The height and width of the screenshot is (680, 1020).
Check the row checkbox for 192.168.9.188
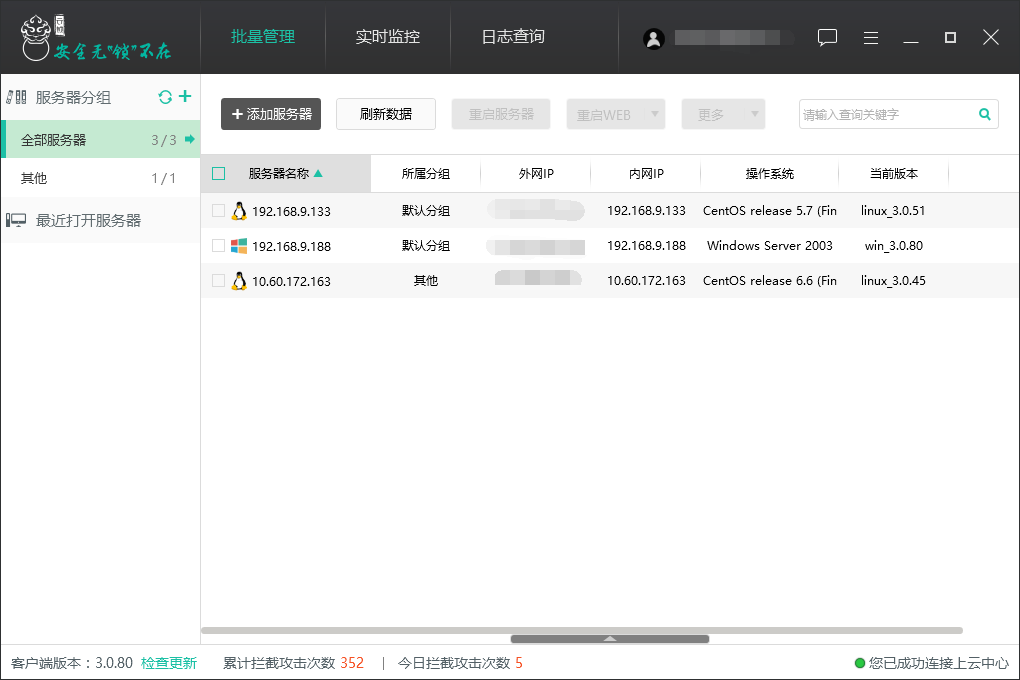(x=217, y=246)
